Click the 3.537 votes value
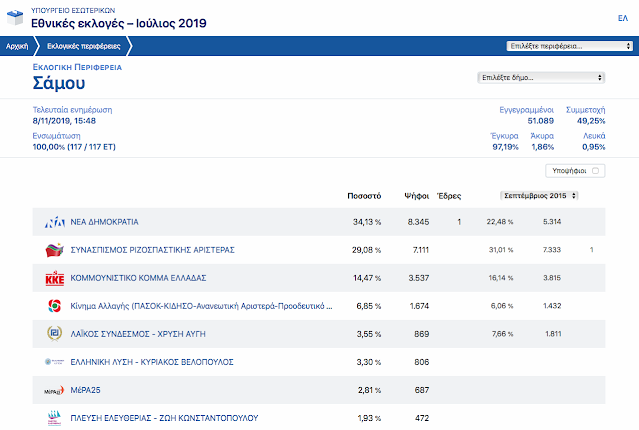 click(419, 278)
